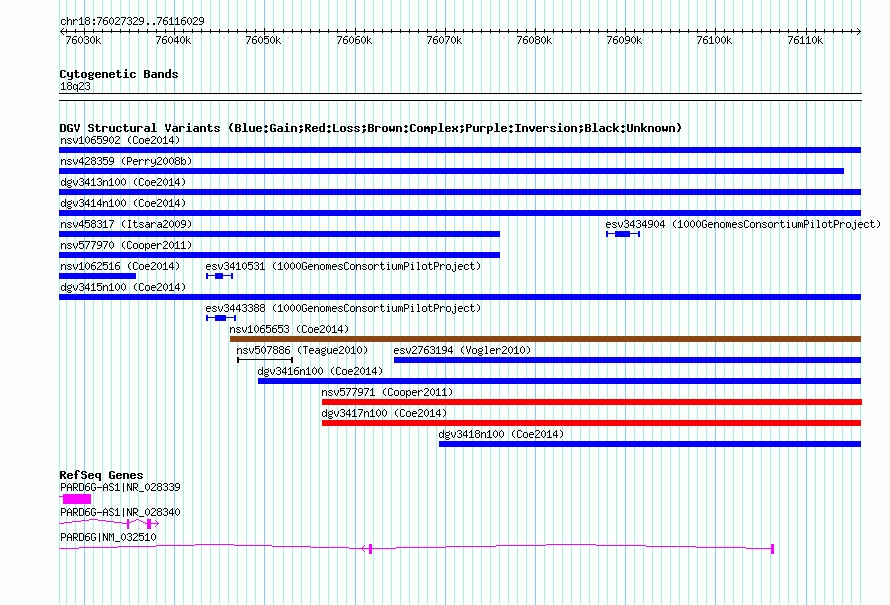Click the 76090k ruler position
The width and height of the screenshot is (890, 605).
click(x=624, y=40)
